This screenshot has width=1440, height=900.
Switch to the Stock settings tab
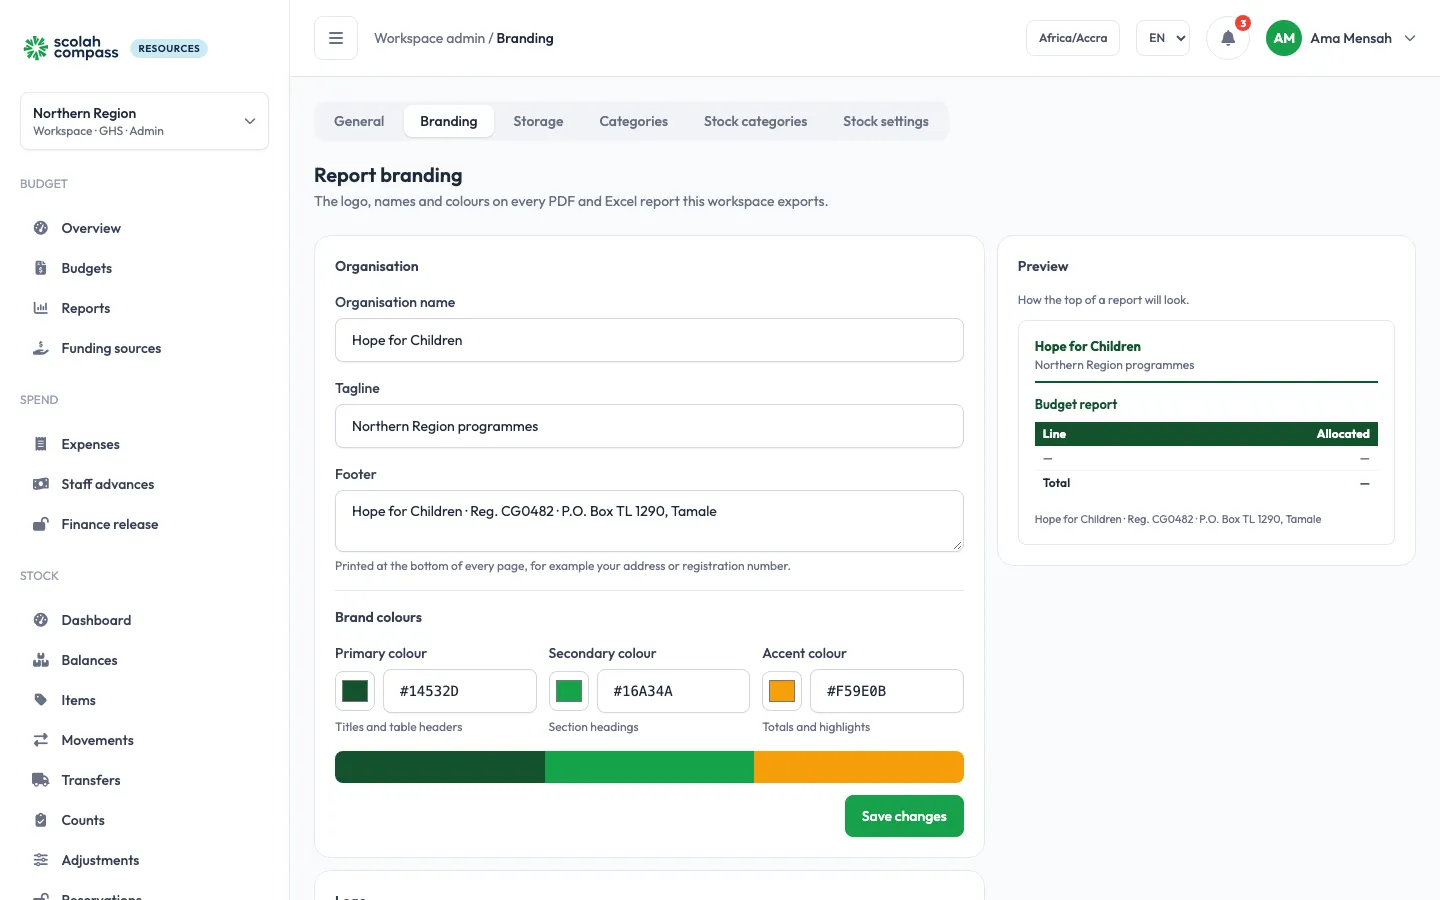click(x=885, y=121)
